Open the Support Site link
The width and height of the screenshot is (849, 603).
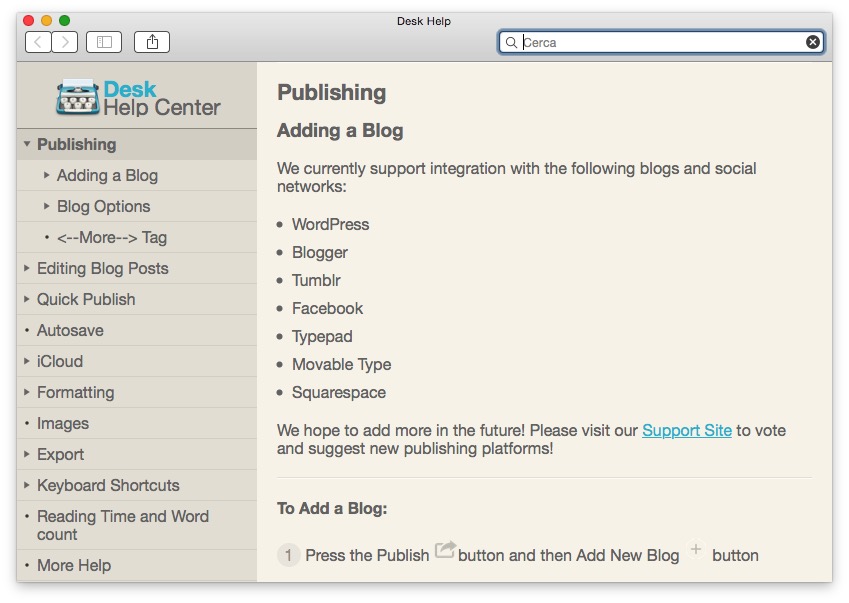click(687, 430)
